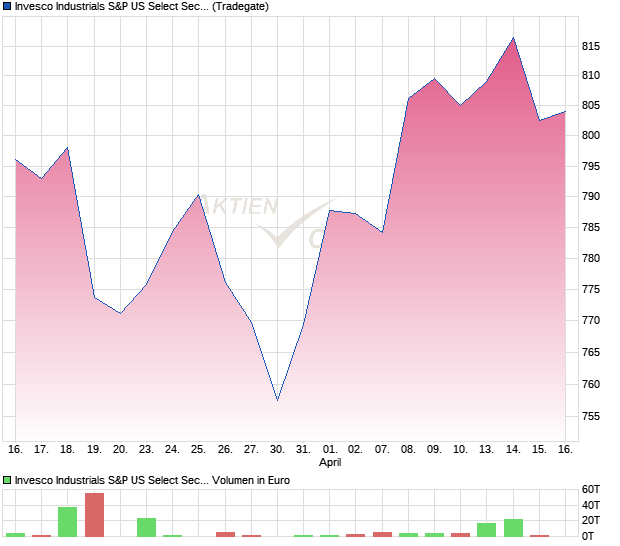Click the price low point at the 30th
620x546 pixels.
click(278, 400)
